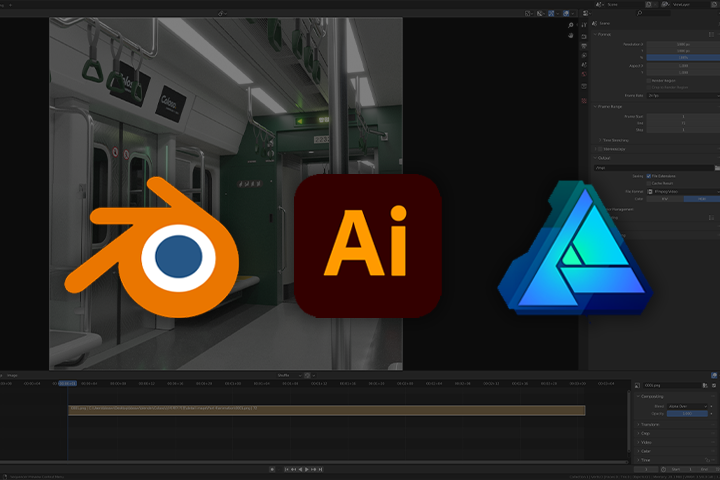Open the Shuffle overlap mode dropdown
Screen dimensions: 720x480
[x=290, y=375]
